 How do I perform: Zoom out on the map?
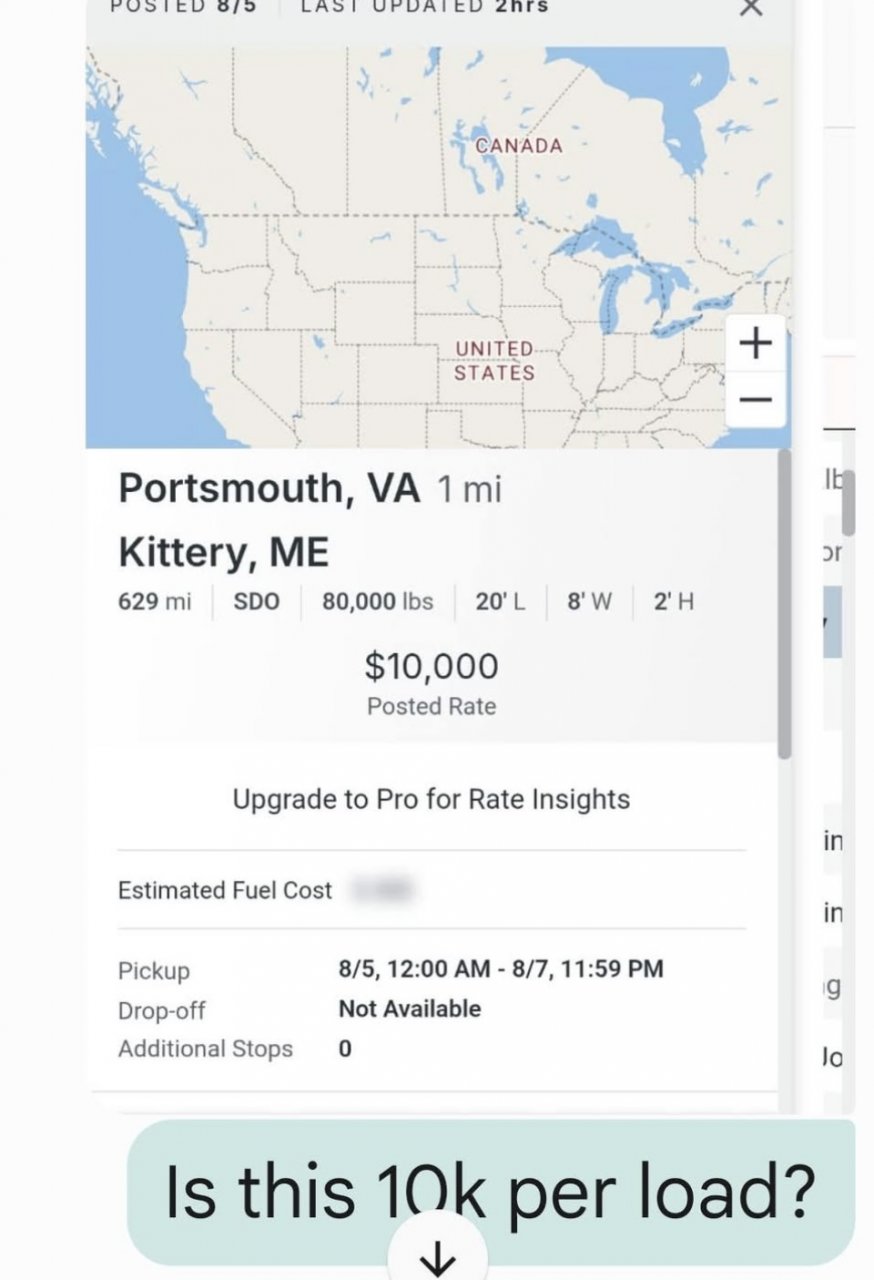coord(756,399)
